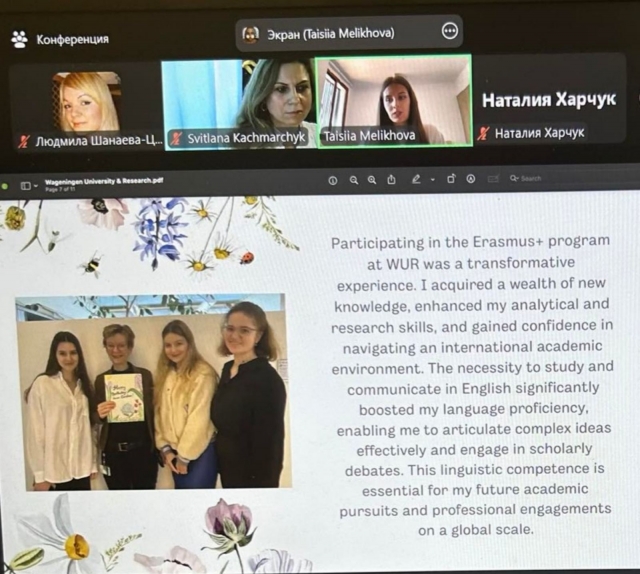Click the Share icon in the PDF toolbar
The height and width of the screenshot is (574, 640).
pyautogui.click(x=390, y=180)
